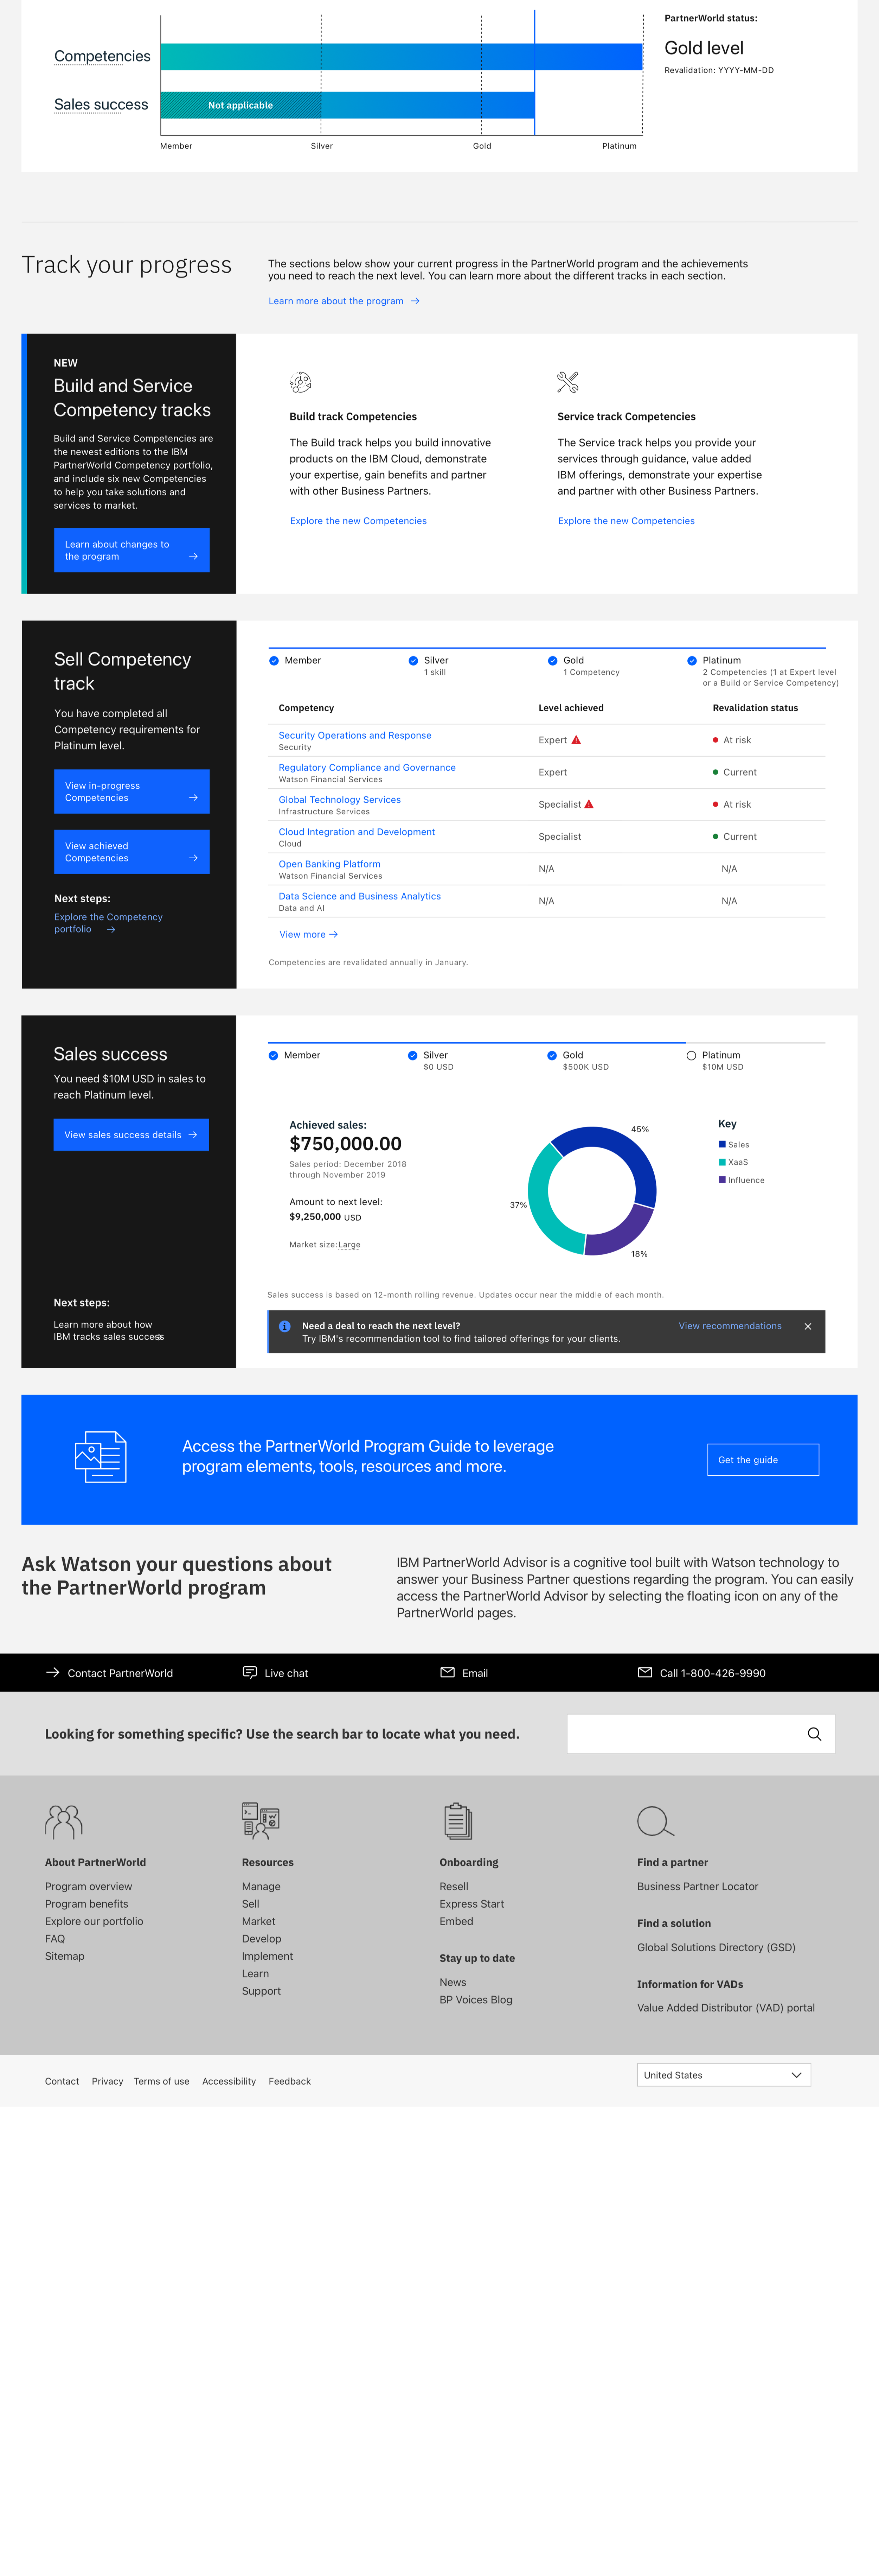Click Explore the new Competencies under Build track
Viewport: 879px width, 2576px height.
coord(358,521)
